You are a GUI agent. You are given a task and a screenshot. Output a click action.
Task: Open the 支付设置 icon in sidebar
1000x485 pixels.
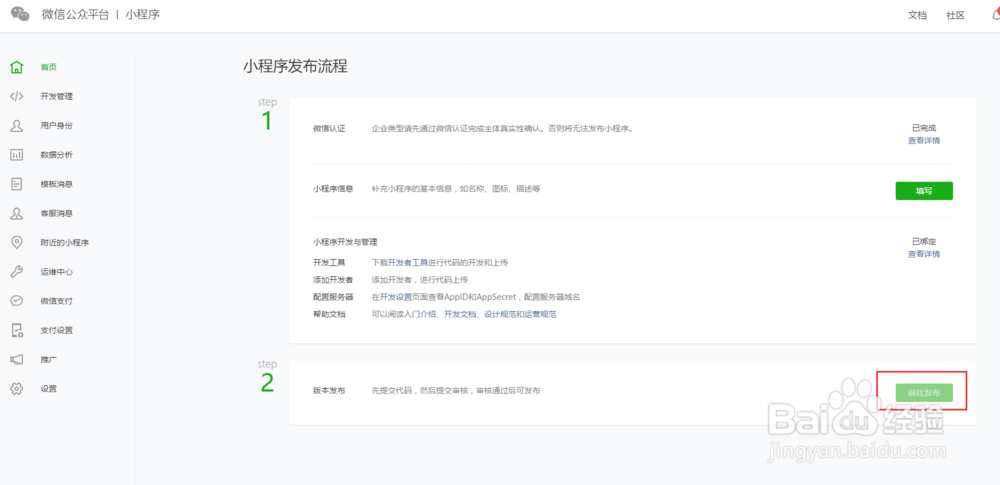coord(17,331)
